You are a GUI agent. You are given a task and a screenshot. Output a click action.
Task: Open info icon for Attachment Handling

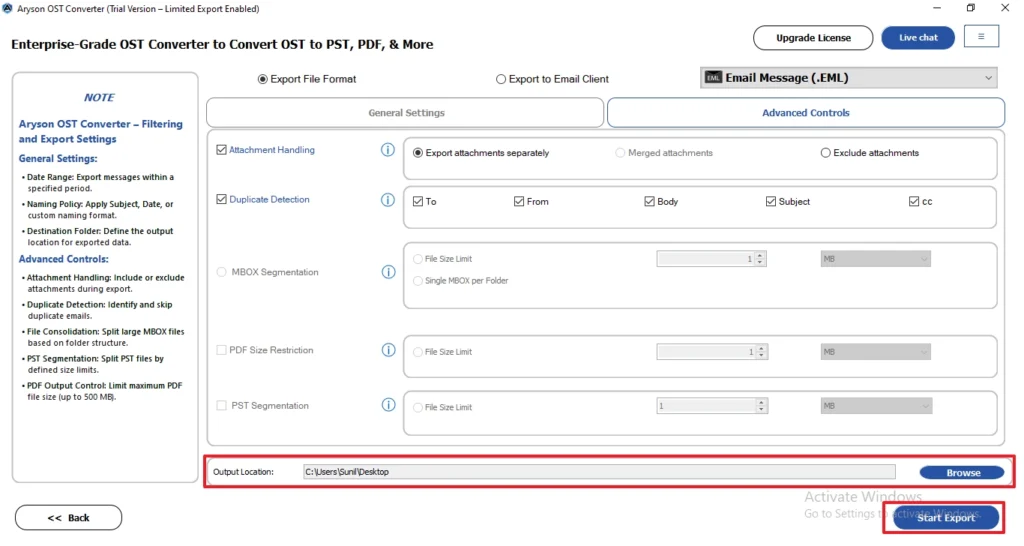tap(388, 150)
